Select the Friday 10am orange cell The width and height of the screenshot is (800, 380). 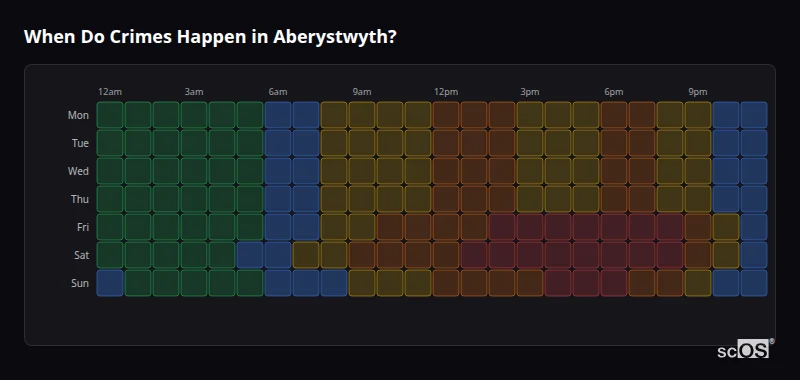390,227
